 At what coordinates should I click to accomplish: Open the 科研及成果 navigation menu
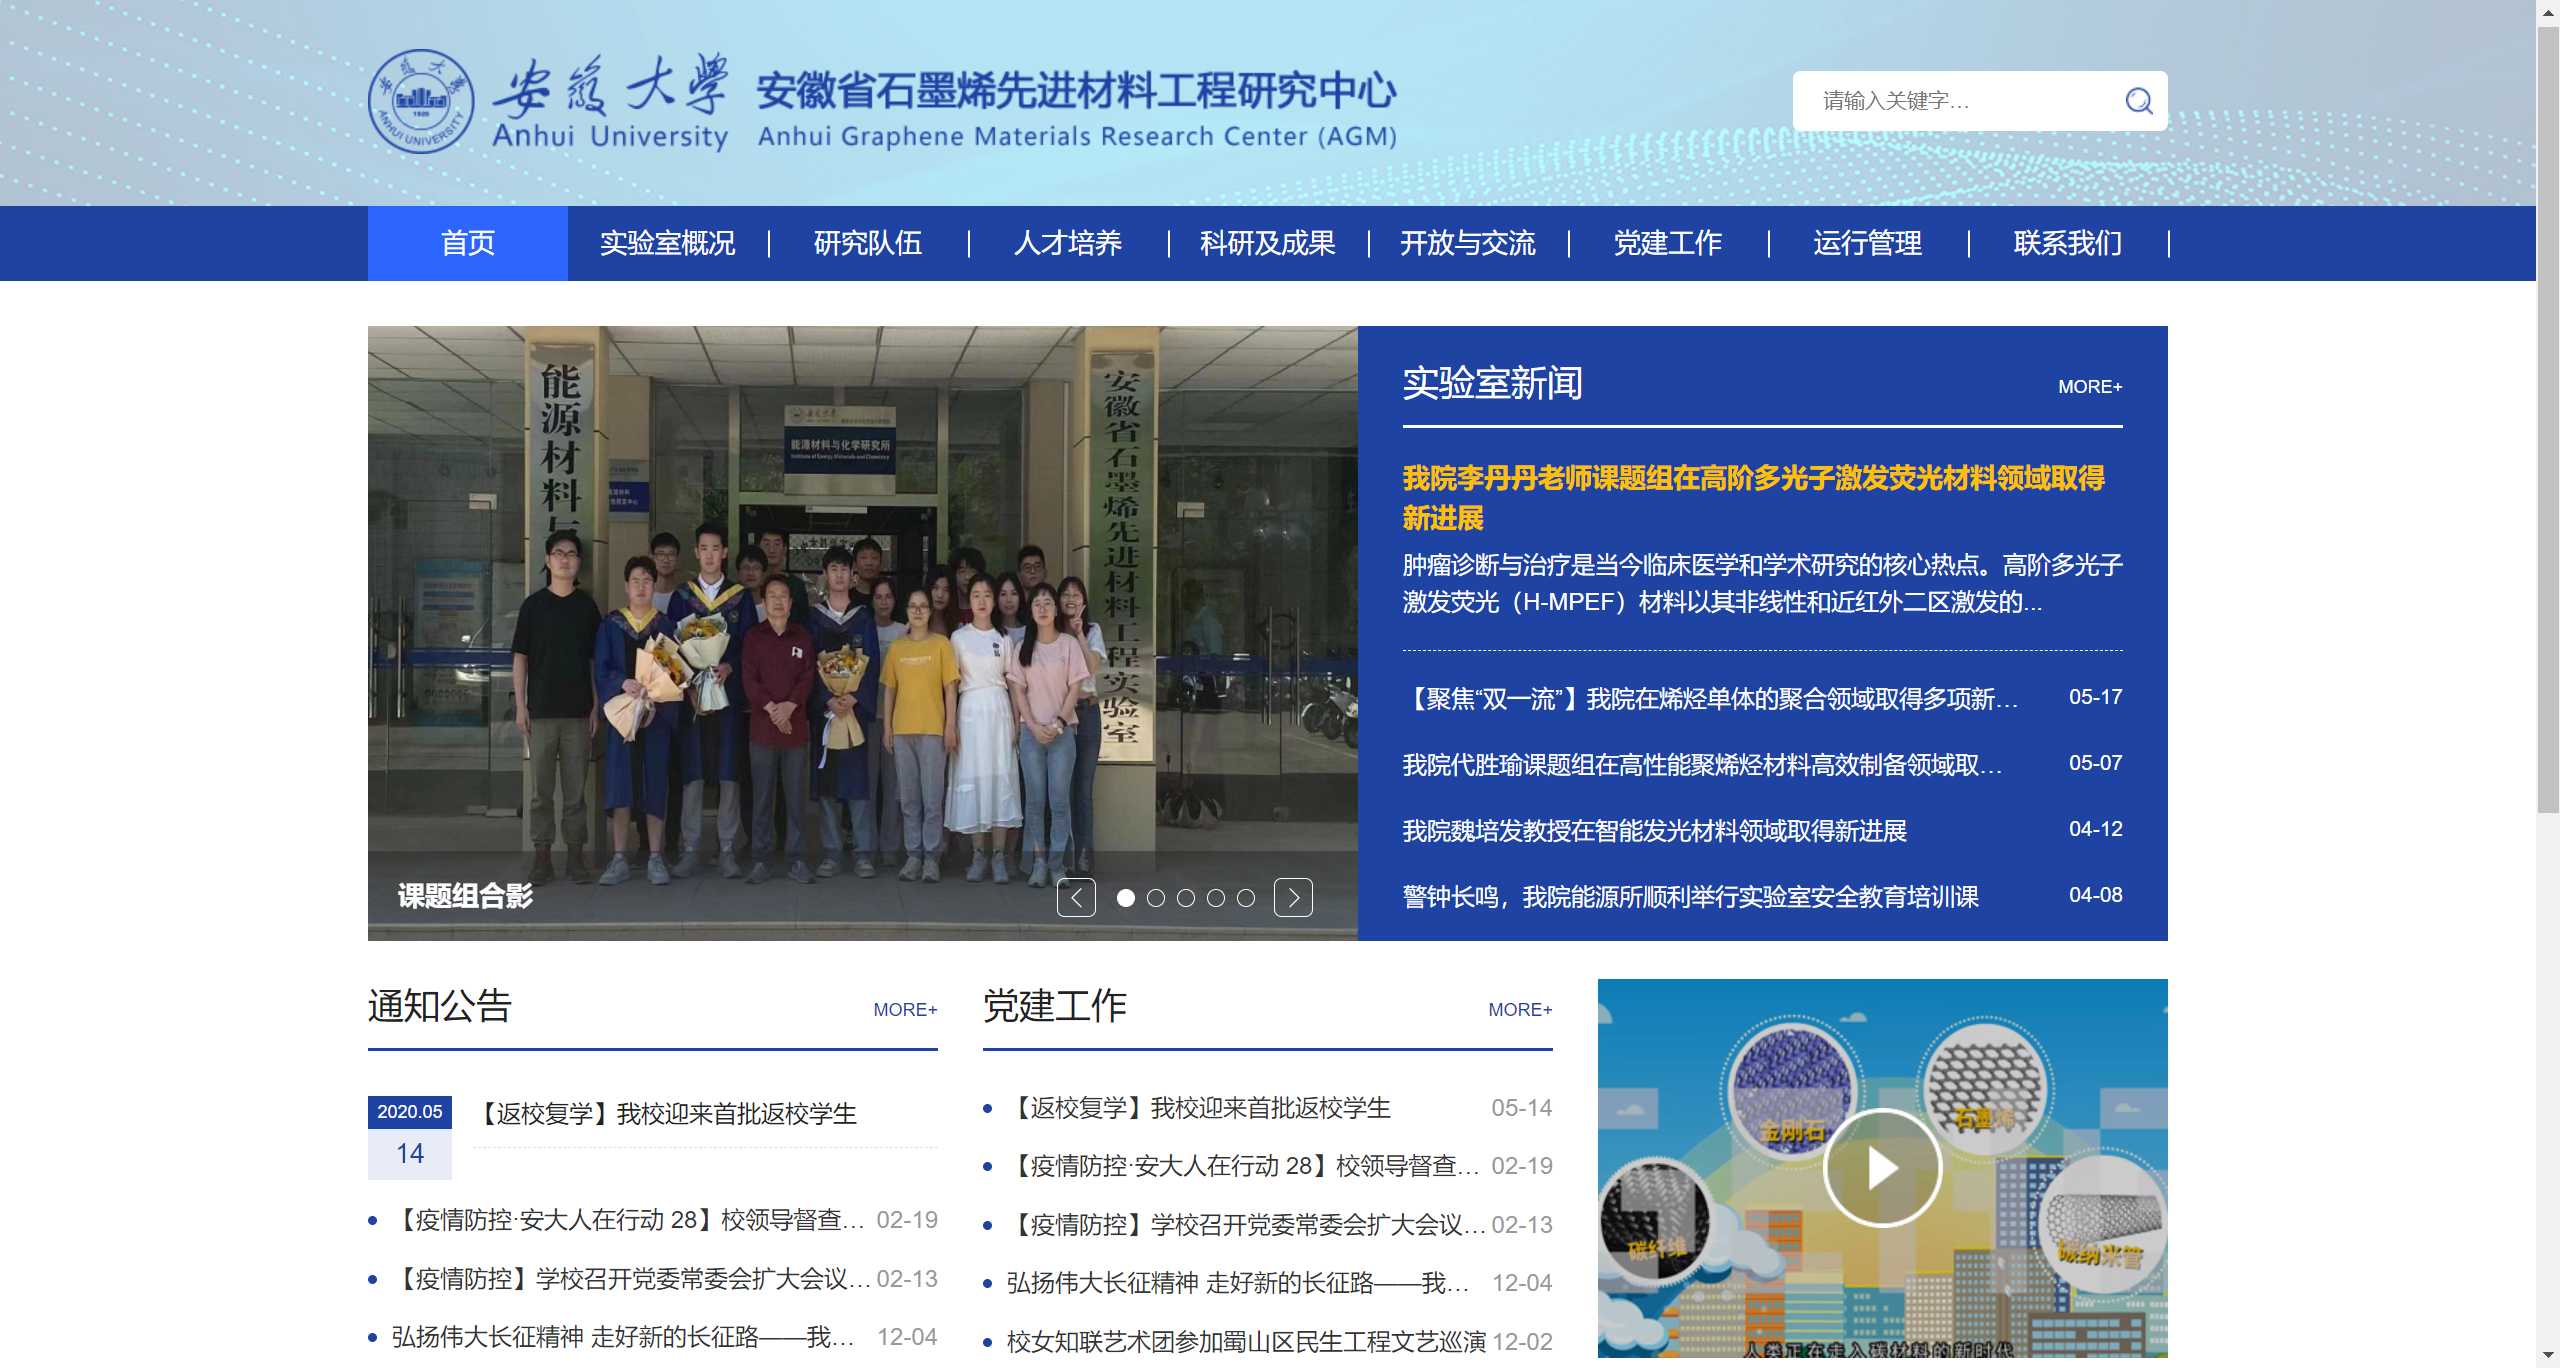[x=1267, y=243]
